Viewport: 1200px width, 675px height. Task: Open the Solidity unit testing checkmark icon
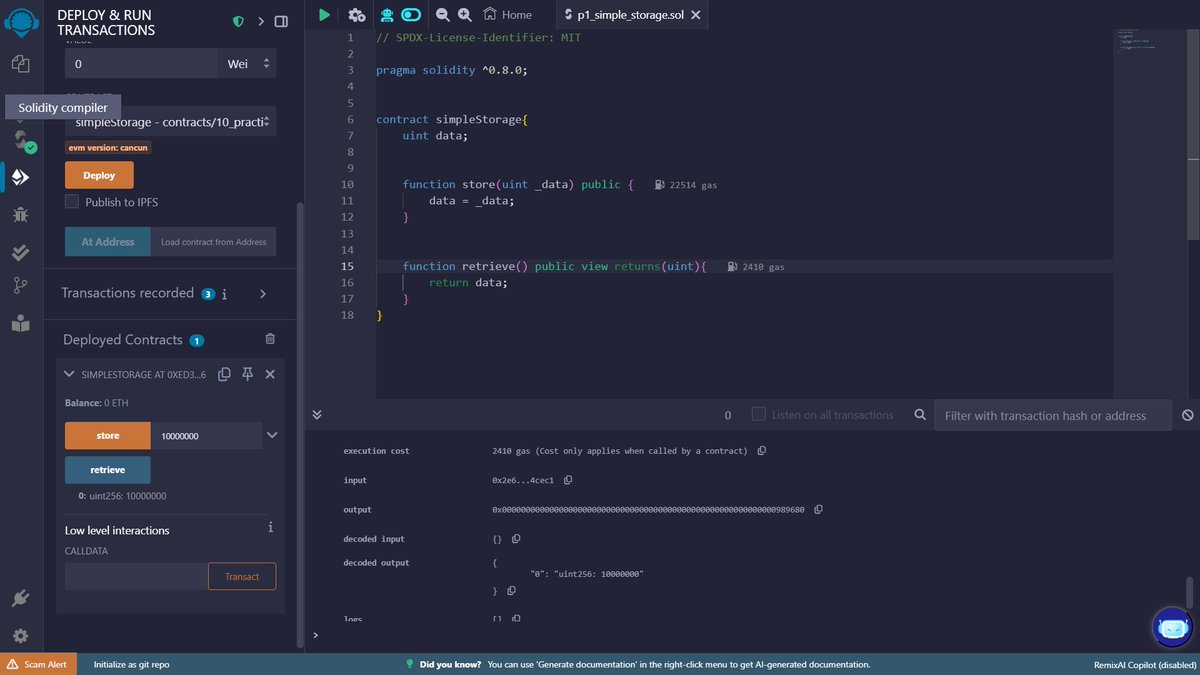coord(21,251)
